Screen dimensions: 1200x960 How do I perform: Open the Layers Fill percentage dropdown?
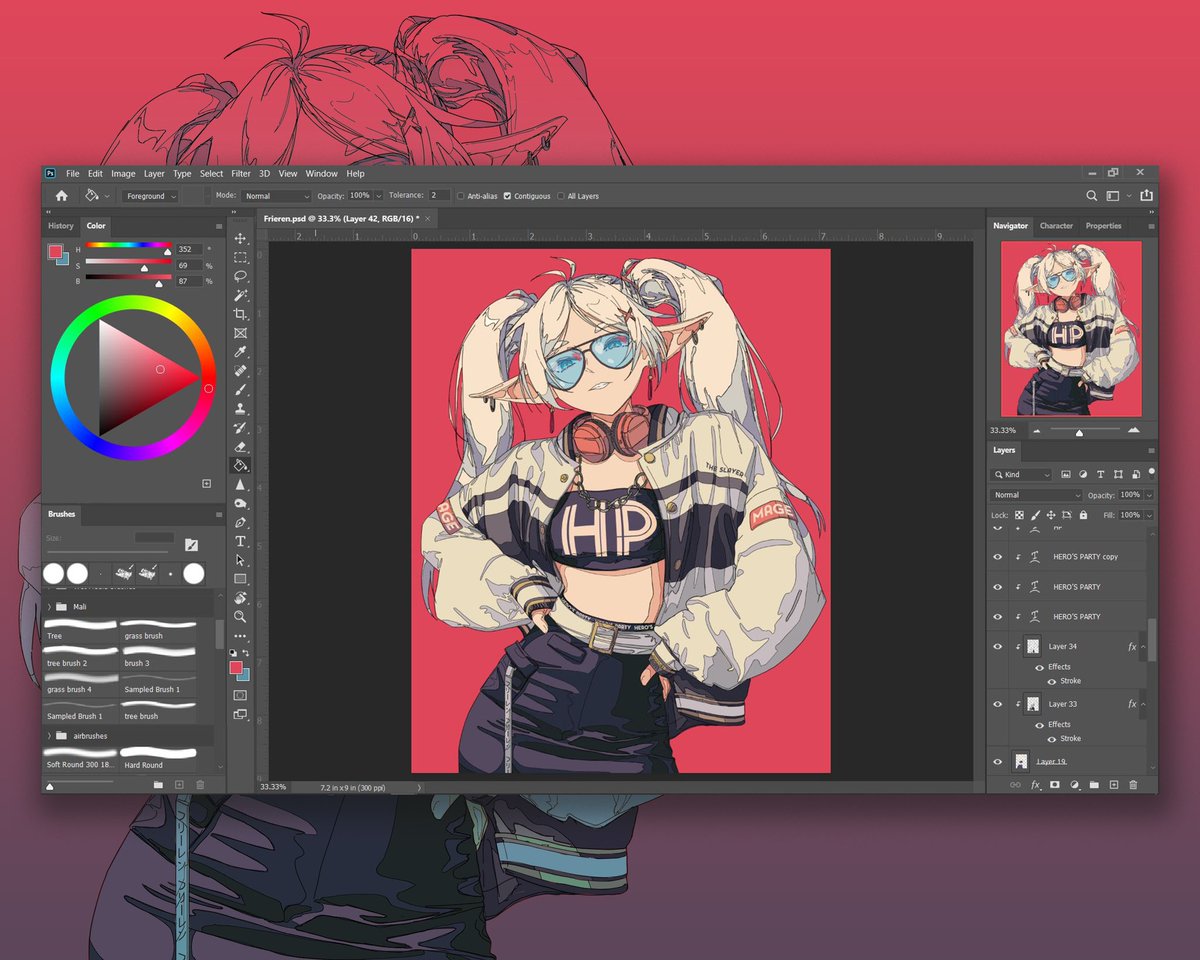(x=1149, y=515)
